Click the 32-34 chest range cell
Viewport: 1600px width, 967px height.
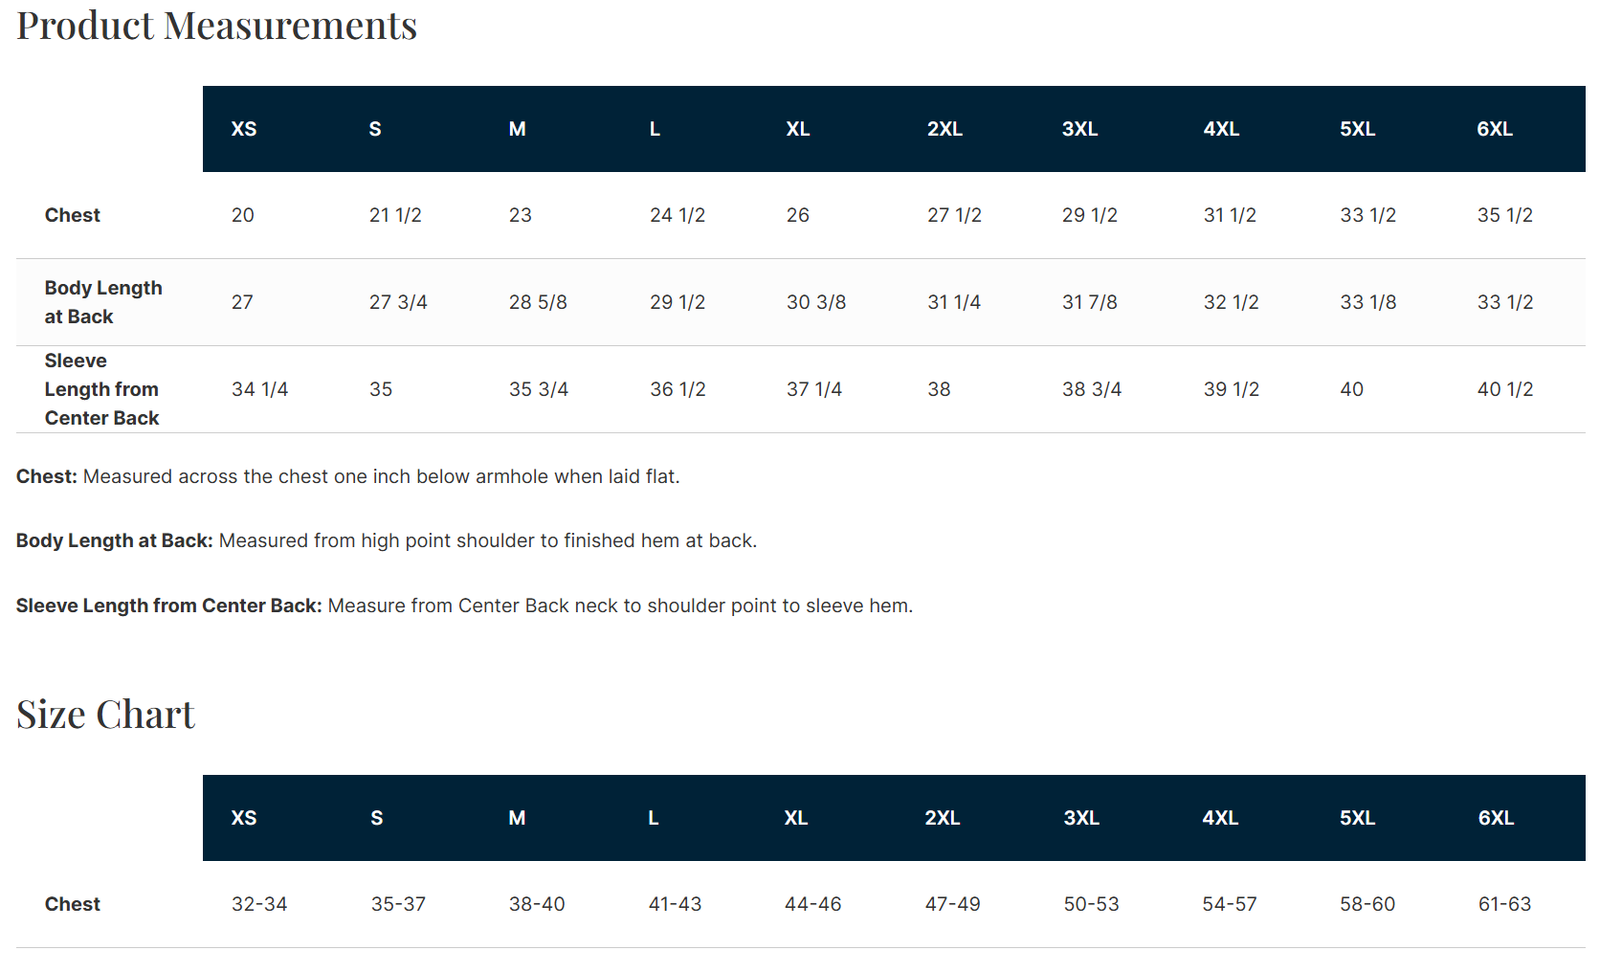[x=259, y=904]
